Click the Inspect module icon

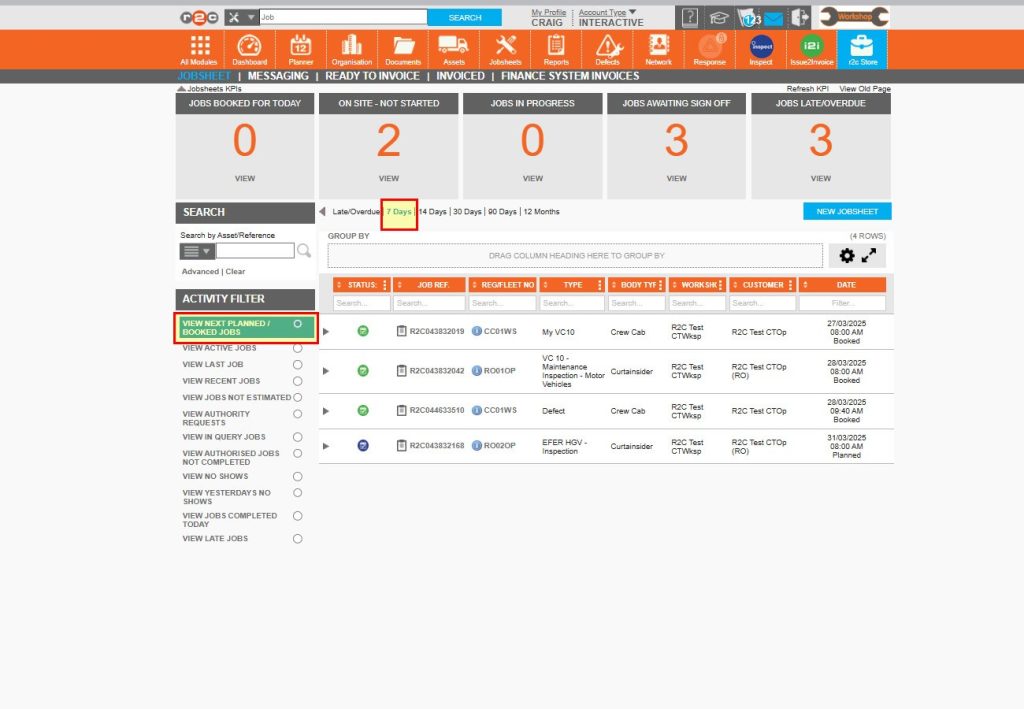[x=760, y=48]
